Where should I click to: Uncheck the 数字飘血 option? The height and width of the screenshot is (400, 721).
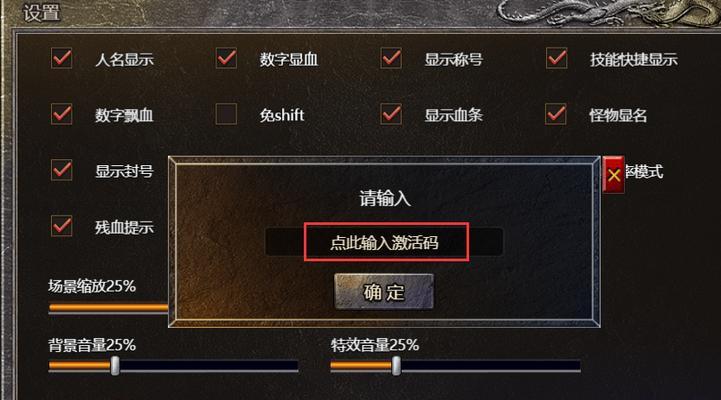click(62, 114)
